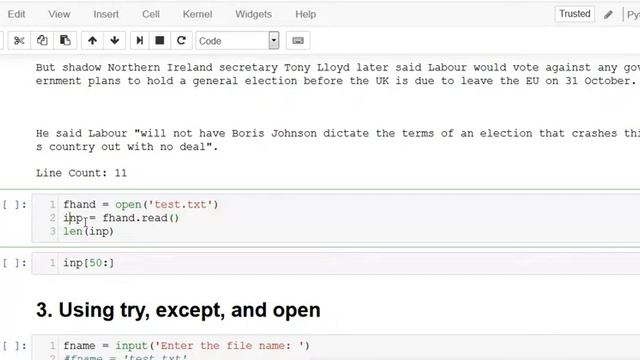Click the fname = input('Enter the file name: ') line
This screenshot has height=360, width=640.
pos(187,346)
